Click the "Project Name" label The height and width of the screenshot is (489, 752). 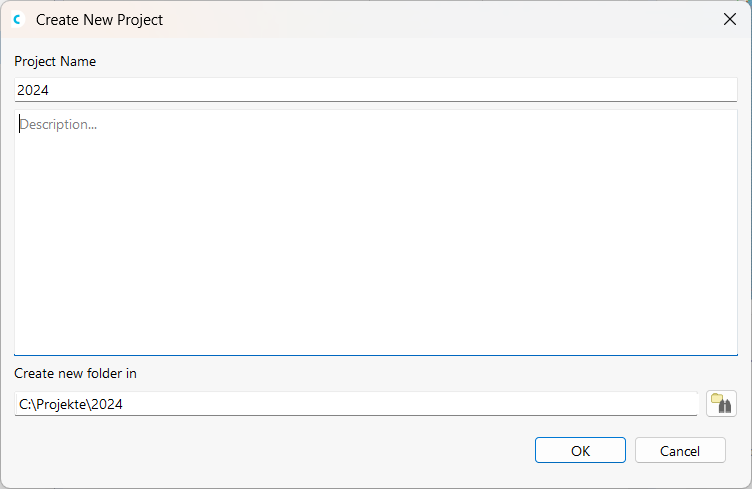[x=55, y=61]
